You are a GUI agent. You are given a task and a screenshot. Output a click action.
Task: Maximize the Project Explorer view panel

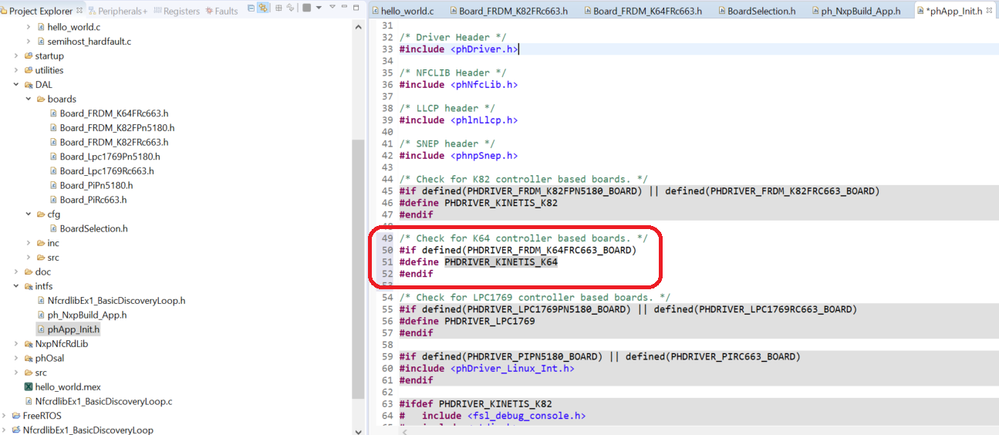[x=356, y=8]
